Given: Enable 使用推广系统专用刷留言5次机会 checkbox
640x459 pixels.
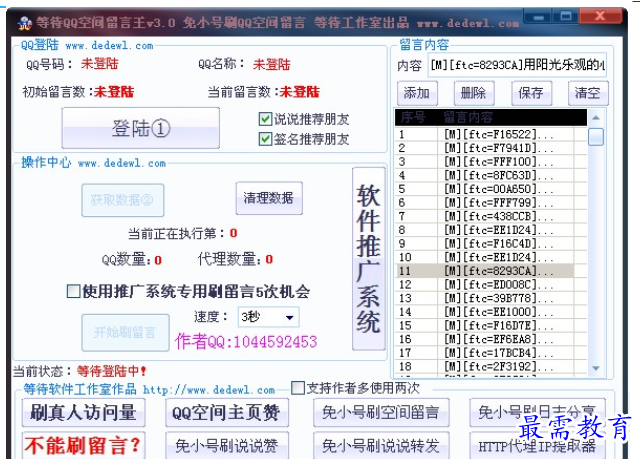Looking at the screenshot, I should (x=73, y=291).
